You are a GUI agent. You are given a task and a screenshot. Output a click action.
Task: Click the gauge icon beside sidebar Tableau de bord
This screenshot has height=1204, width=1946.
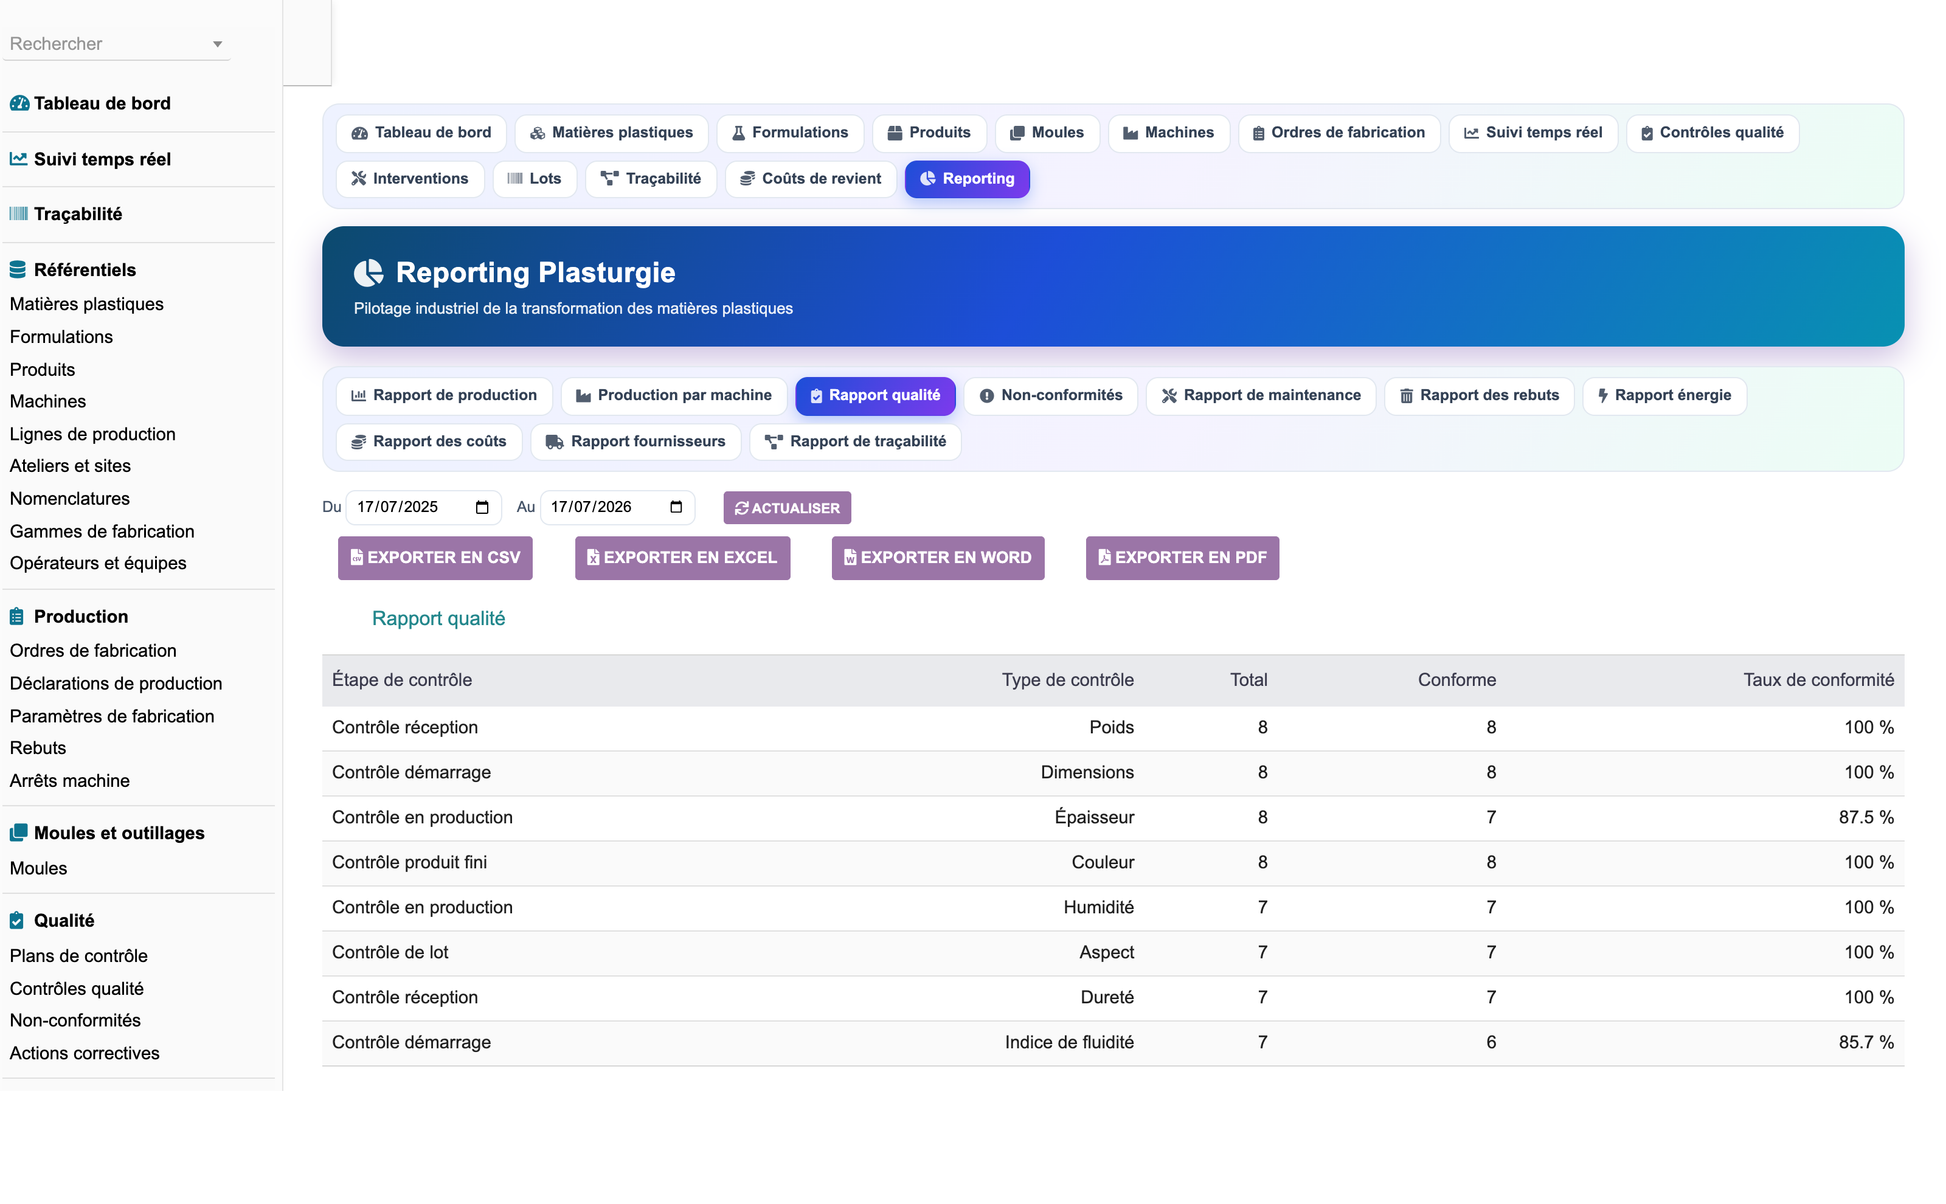19,103
